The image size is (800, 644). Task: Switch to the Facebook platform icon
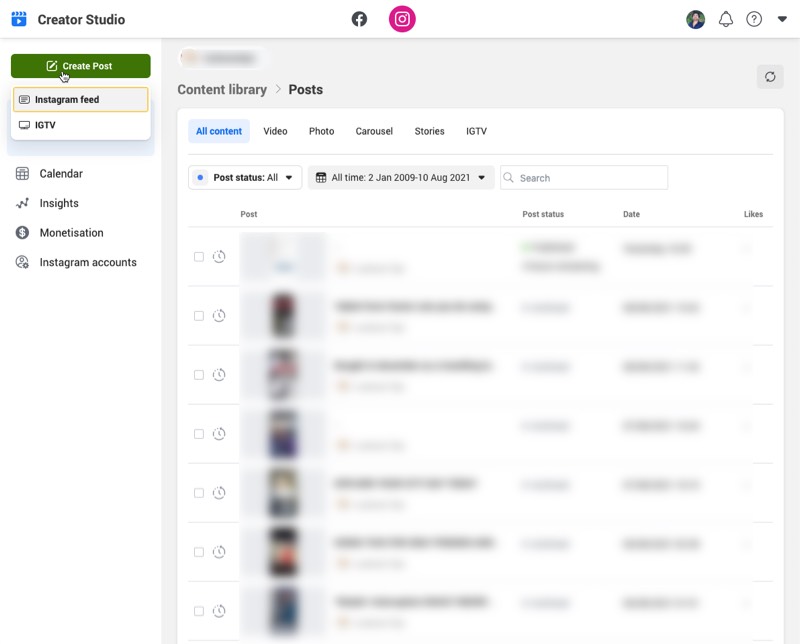[359, 19]
